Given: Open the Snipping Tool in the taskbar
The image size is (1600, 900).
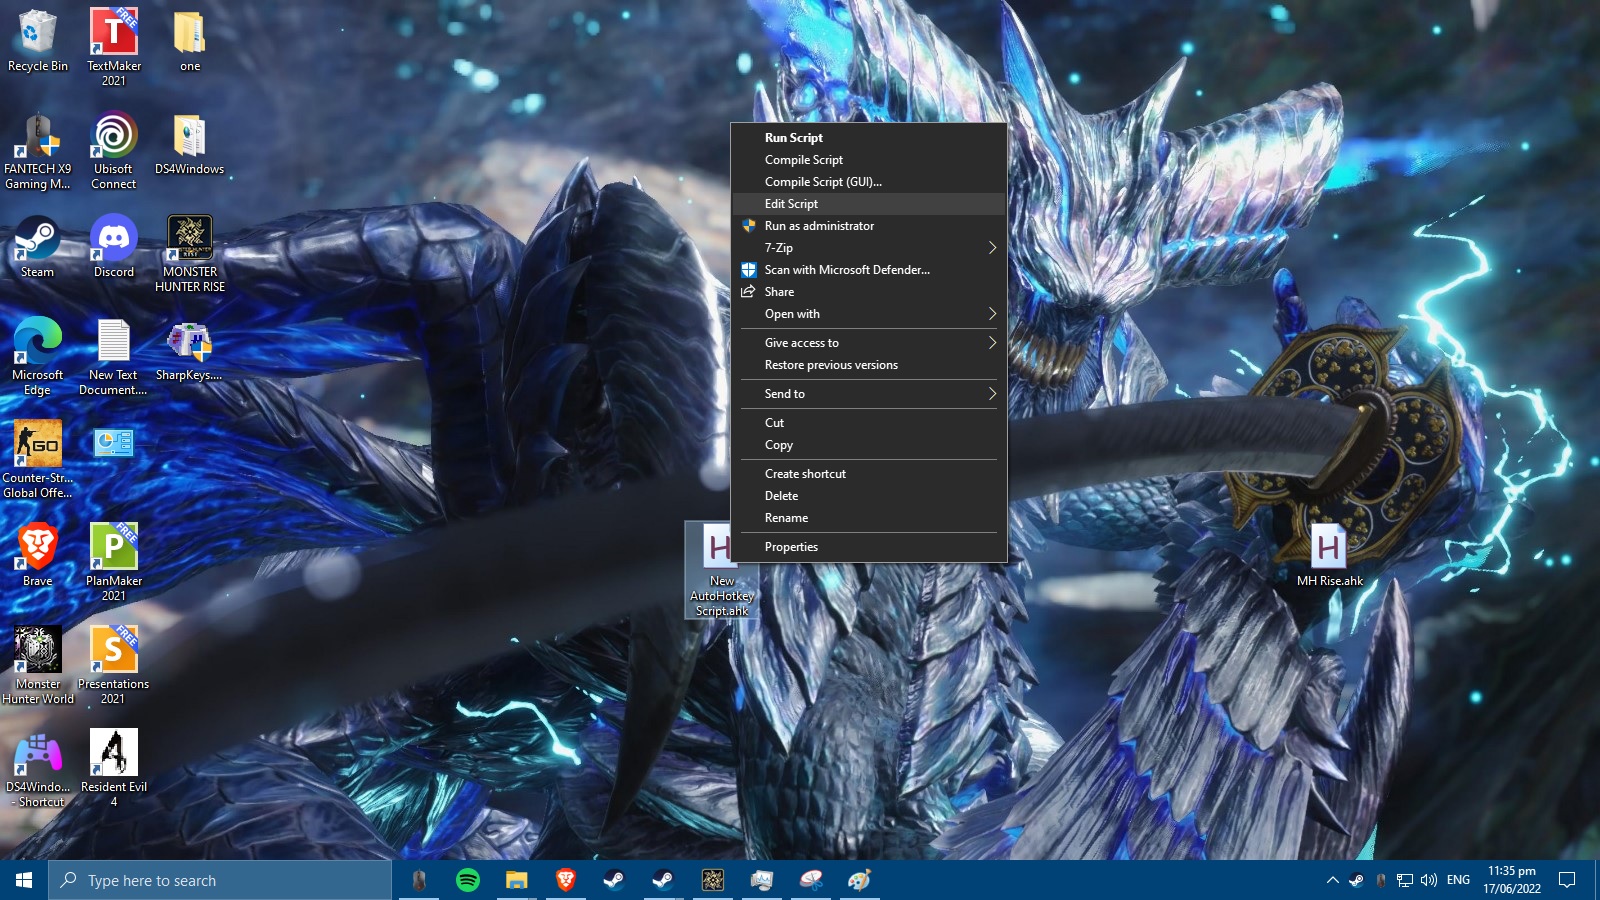Looking at the screenshot, I should tap(811, 880).
